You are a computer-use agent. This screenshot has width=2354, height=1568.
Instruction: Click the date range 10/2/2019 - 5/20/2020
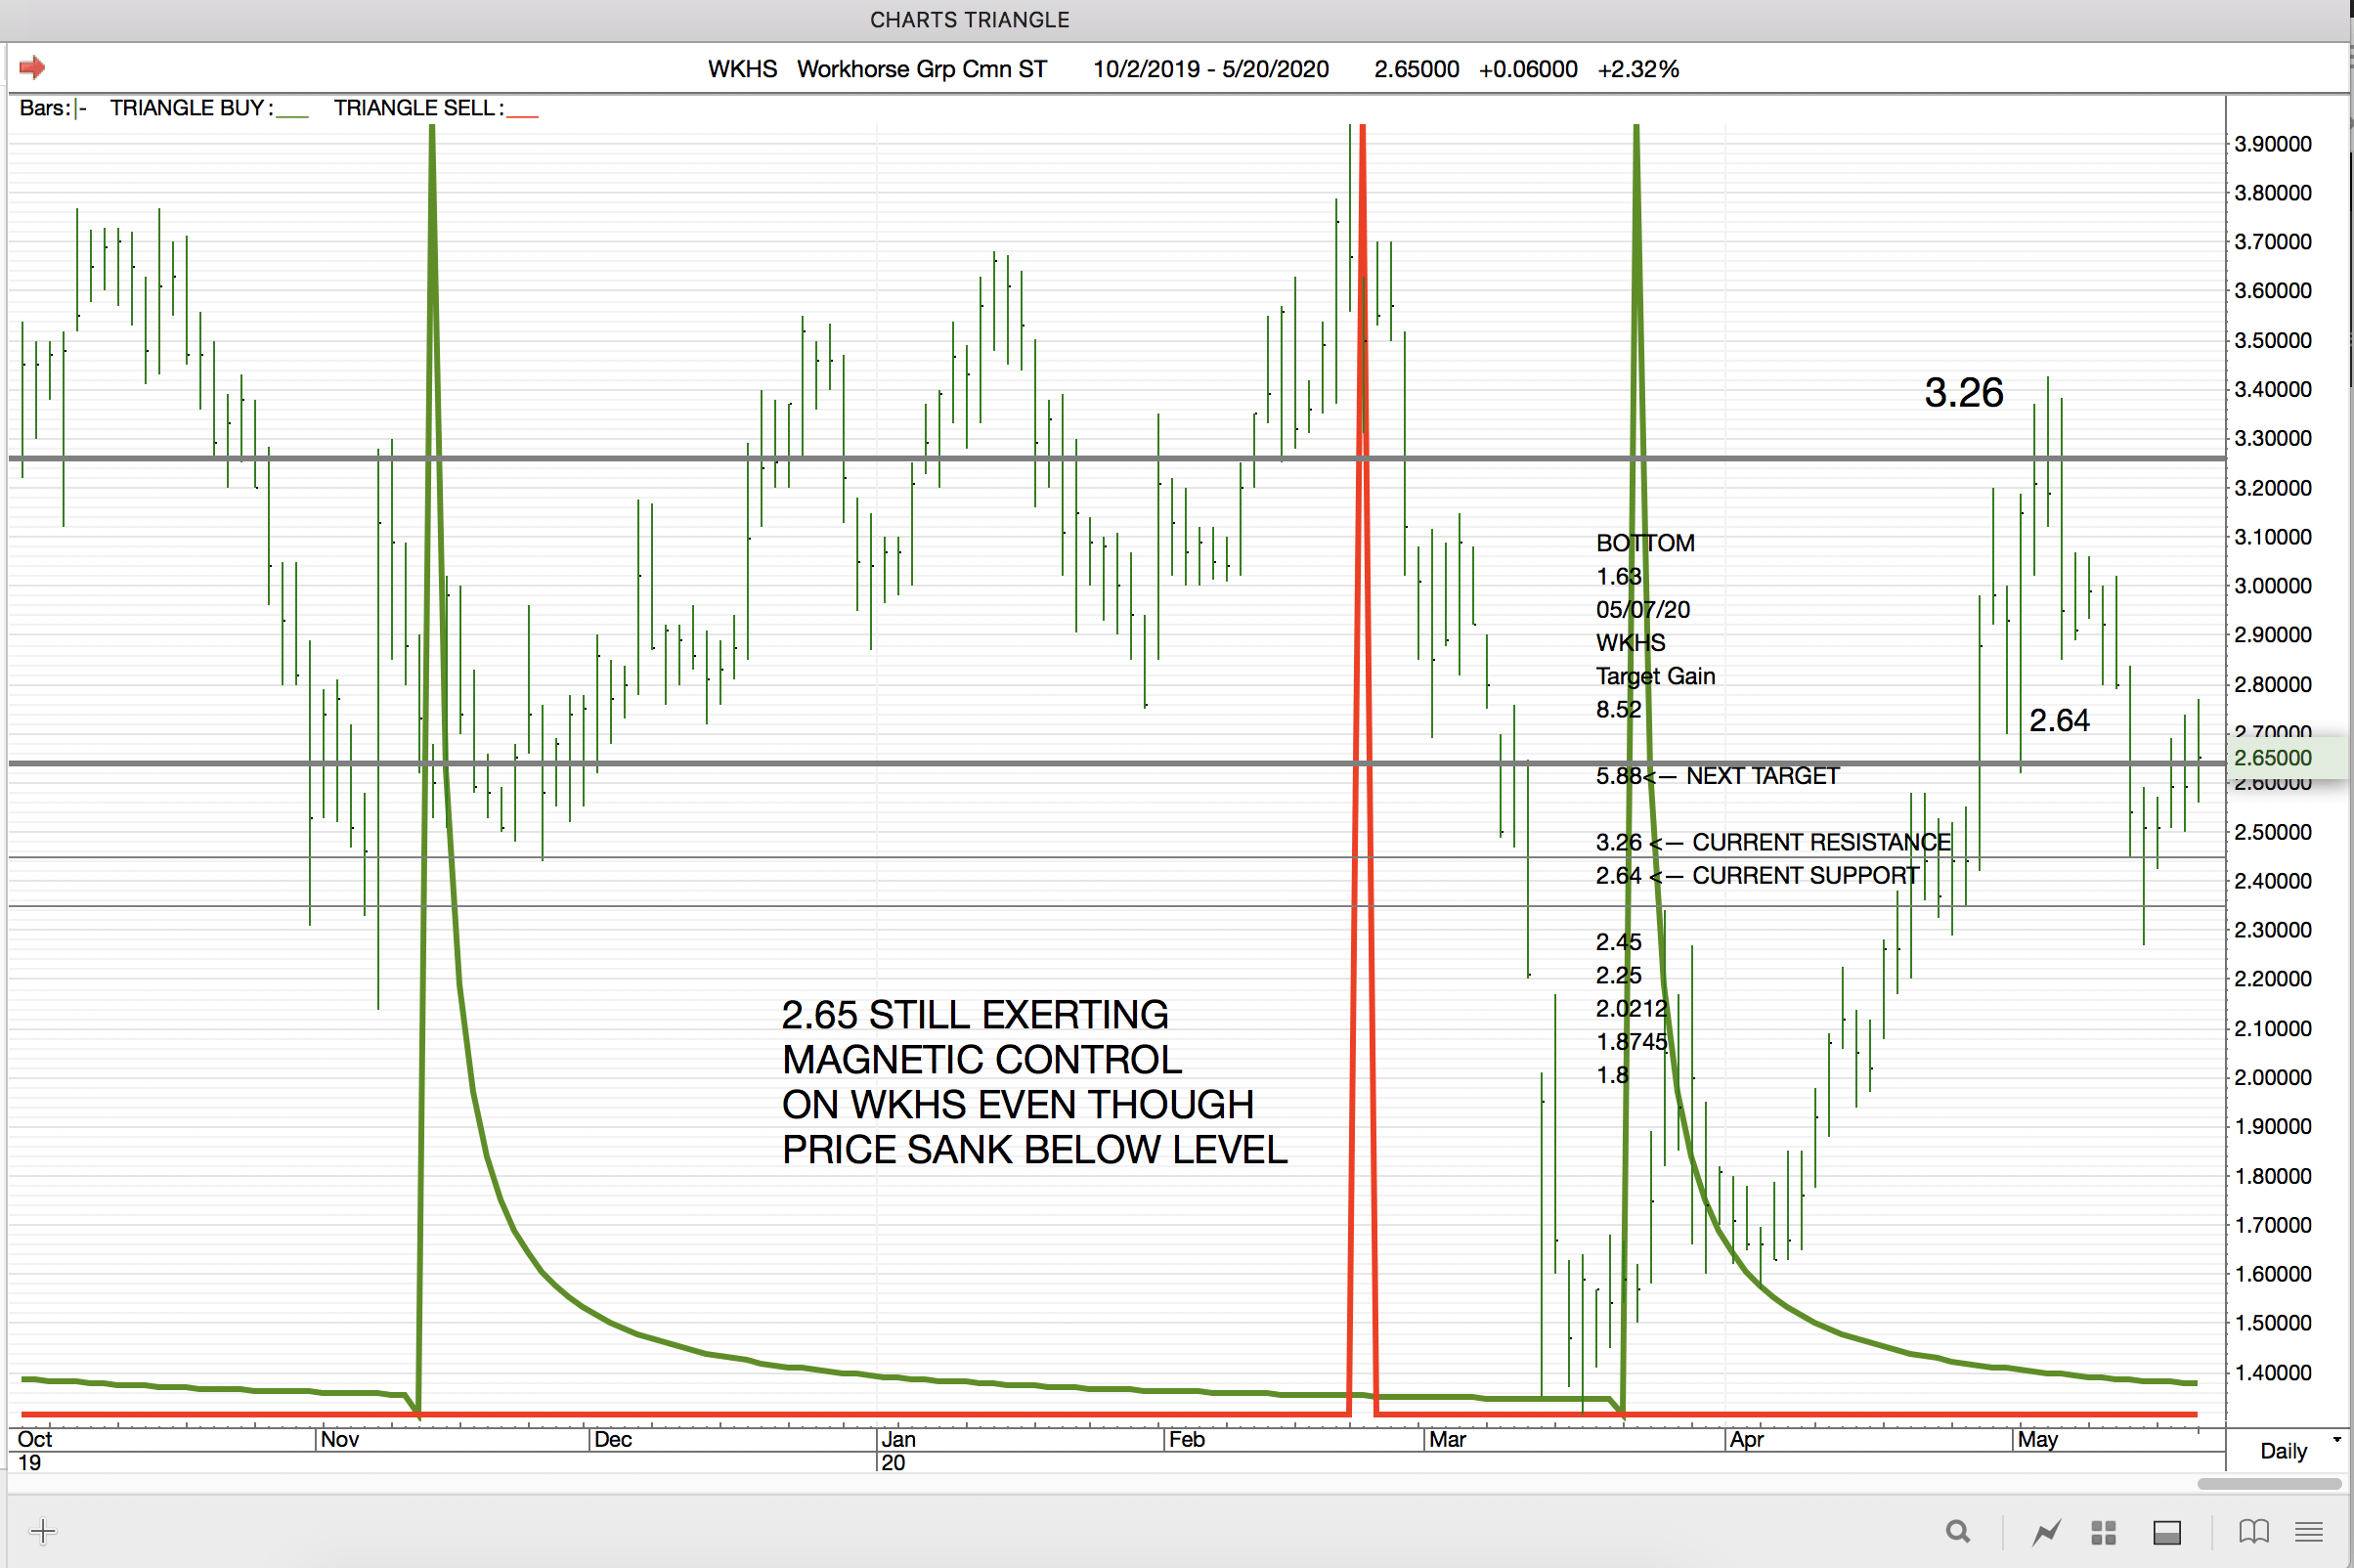coord(1210,69)
